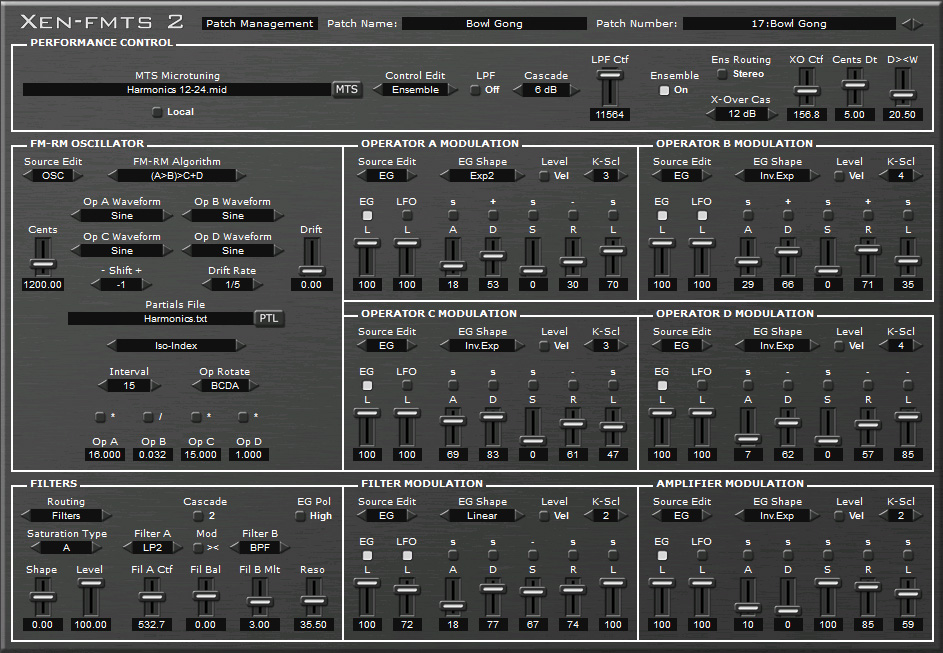This screenshot has width=943, height=653.
Task: Toggle the Op B divide checkbox
Action: coord(148,417)
